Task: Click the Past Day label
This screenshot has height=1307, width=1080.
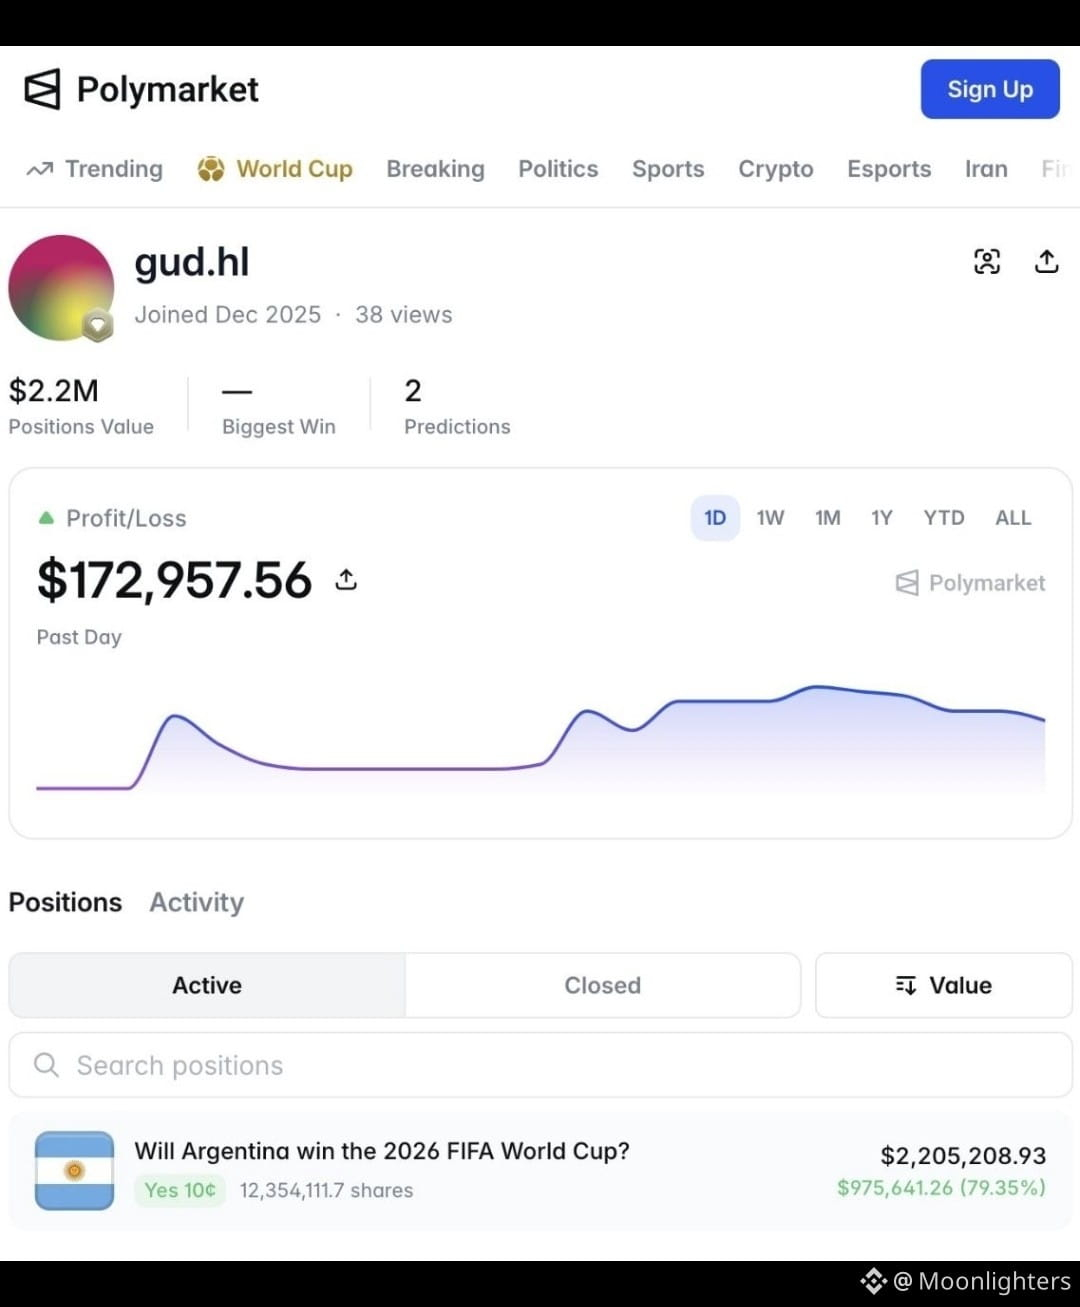Action: point(79,637)
